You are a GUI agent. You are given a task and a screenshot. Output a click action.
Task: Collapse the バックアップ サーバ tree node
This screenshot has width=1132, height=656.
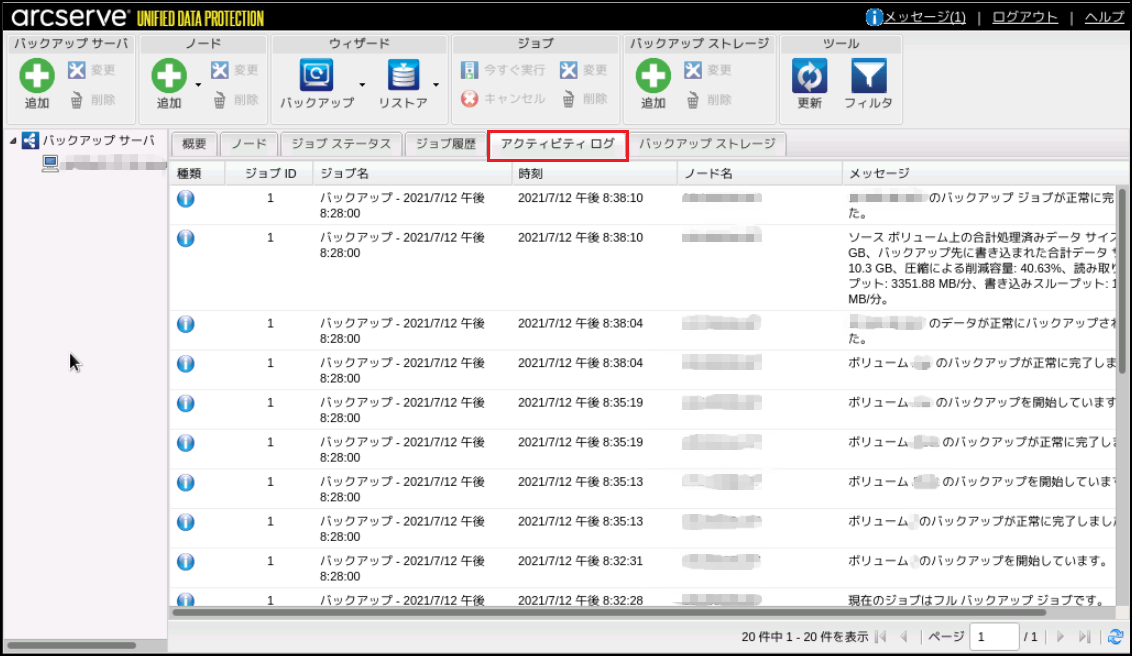pyautogui.click(x=13, y=141)
